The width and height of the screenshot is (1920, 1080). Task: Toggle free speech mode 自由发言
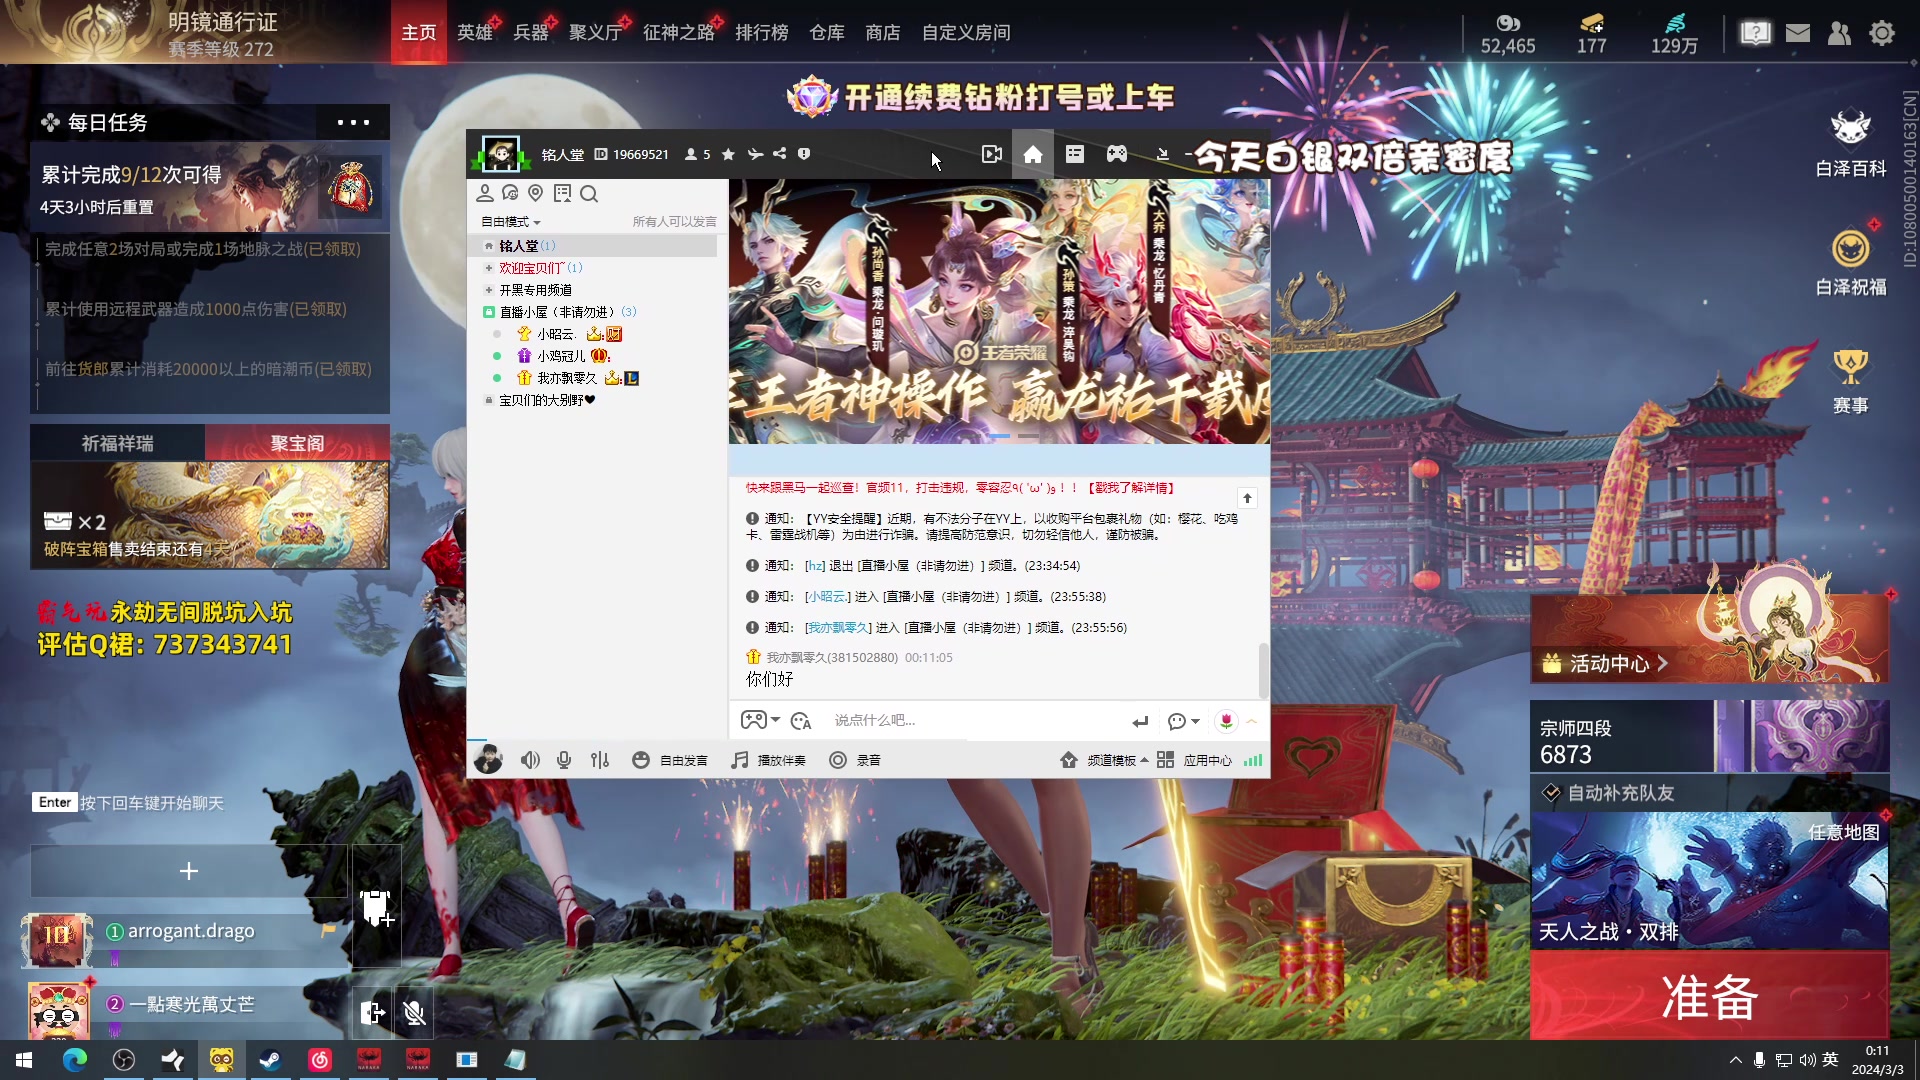tap(670, 760)
